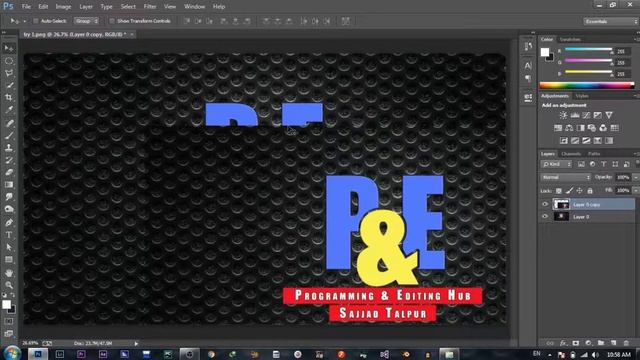Image resolution: width=640 pixels, height=360 pixels.
Task: Add an Exposure adjustment
Action: [x=598, y=116]
